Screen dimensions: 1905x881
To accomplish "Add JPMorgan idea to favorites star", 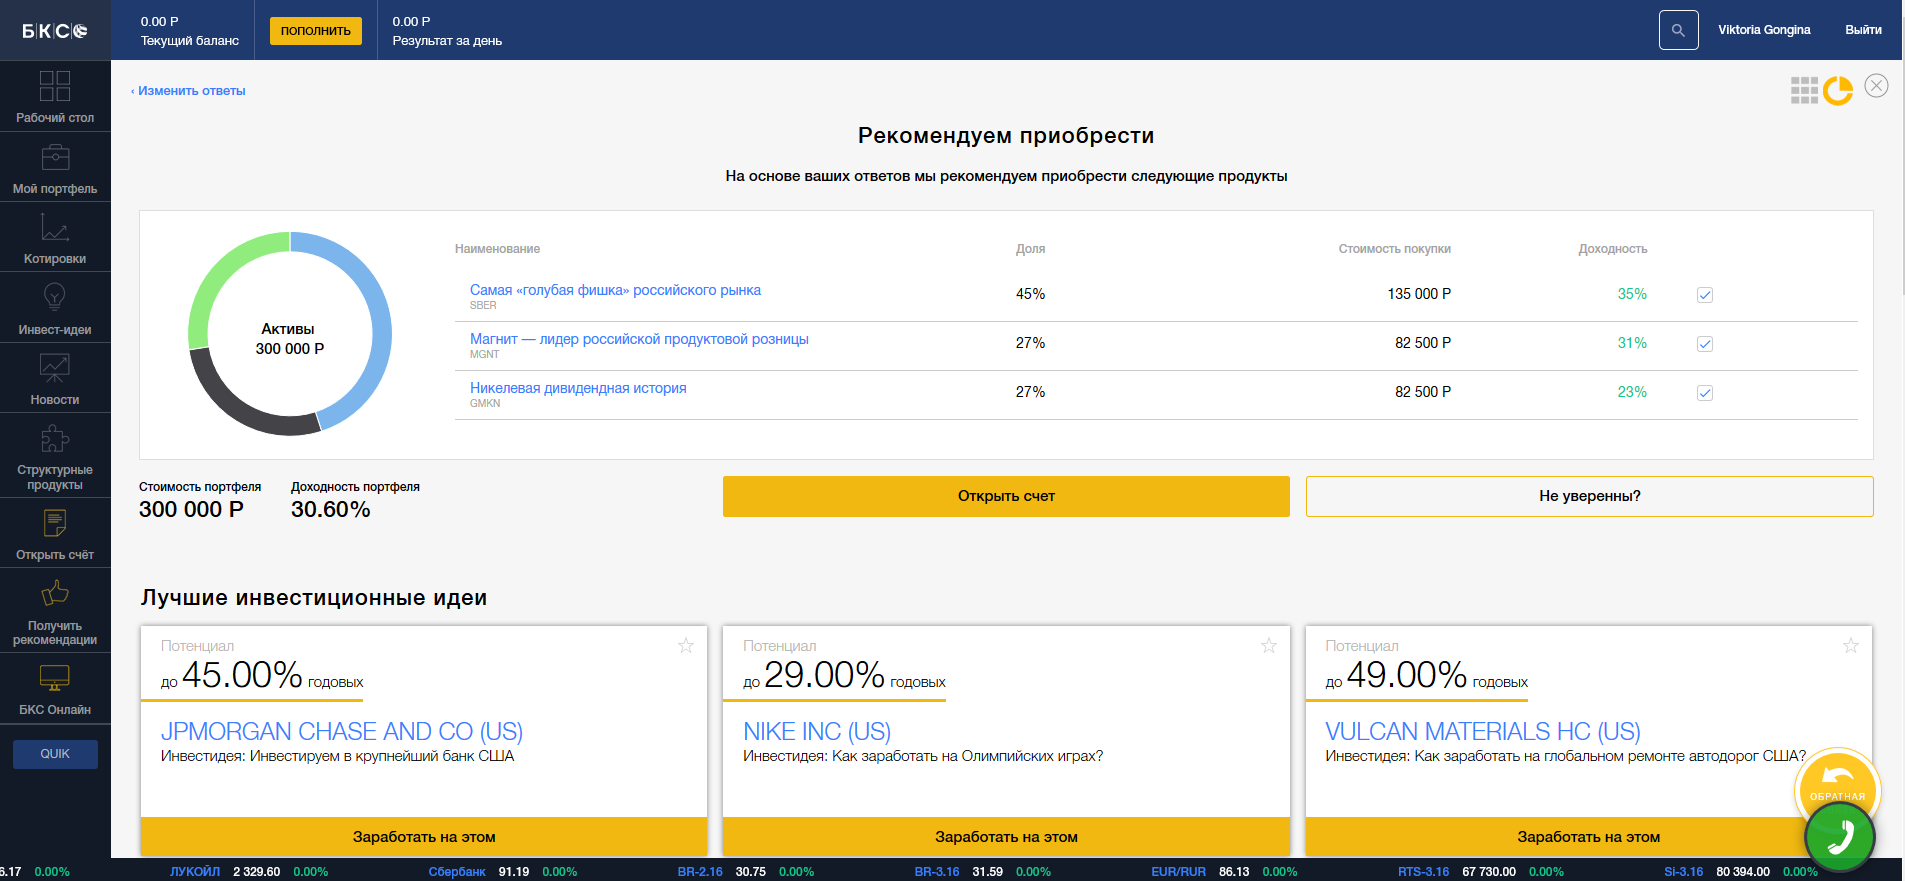I will (x=686, y=646).
